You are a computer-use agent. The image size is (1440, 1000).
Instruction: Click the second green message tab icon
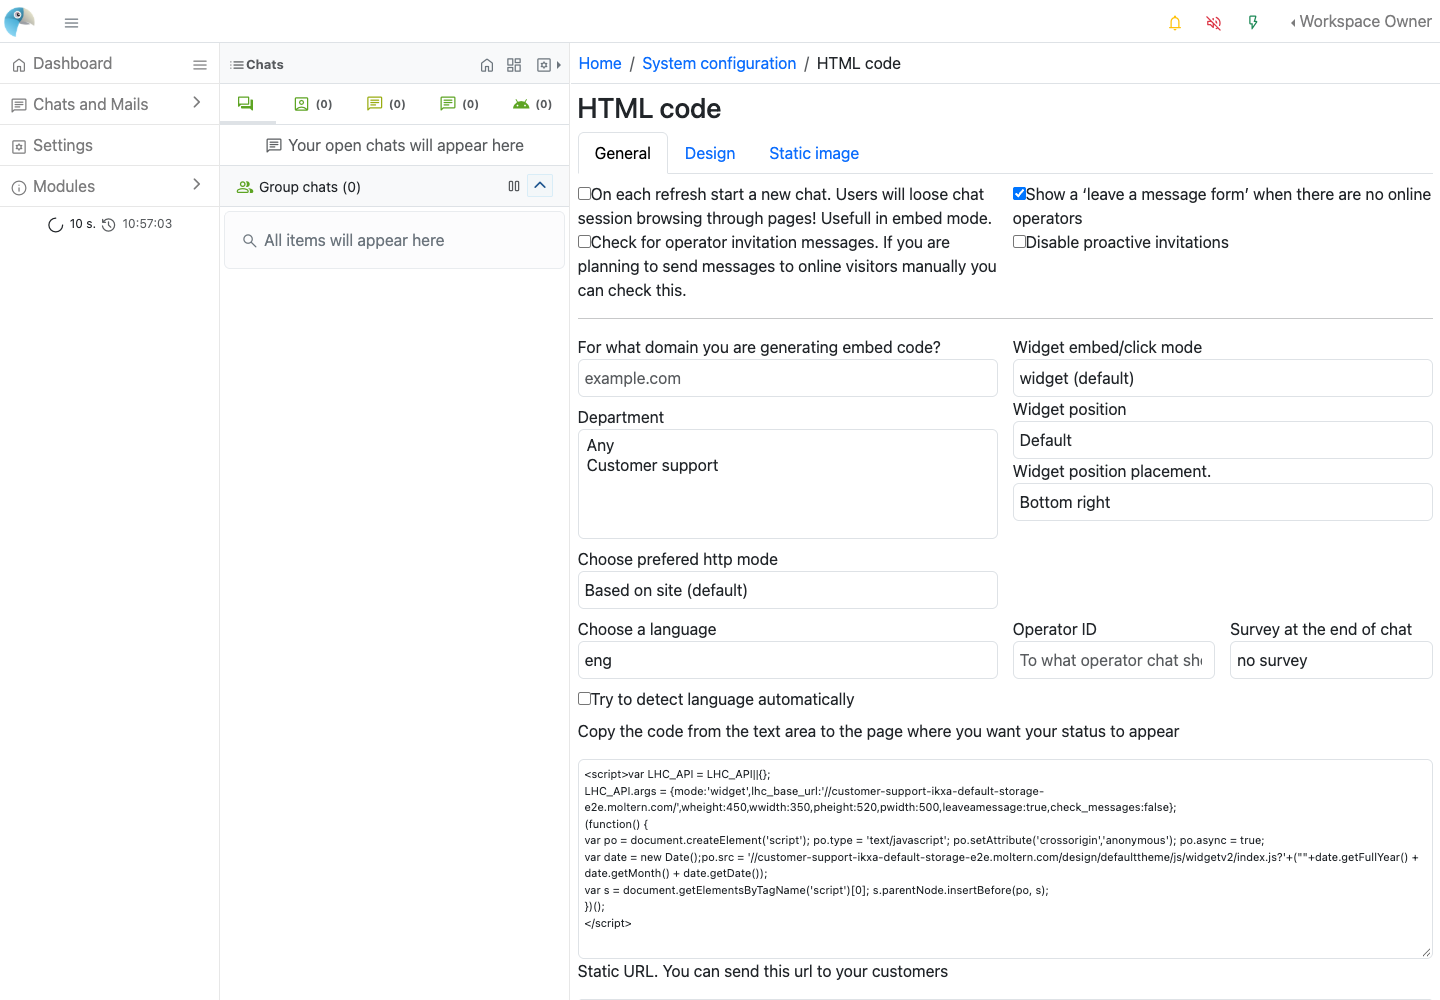click(448, 104)
